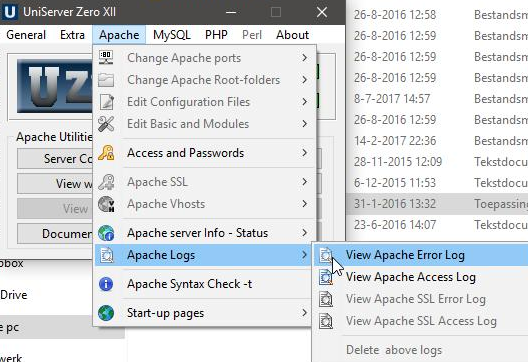Open the General menu
Screen dimensions: 528x362
point(26,35)
